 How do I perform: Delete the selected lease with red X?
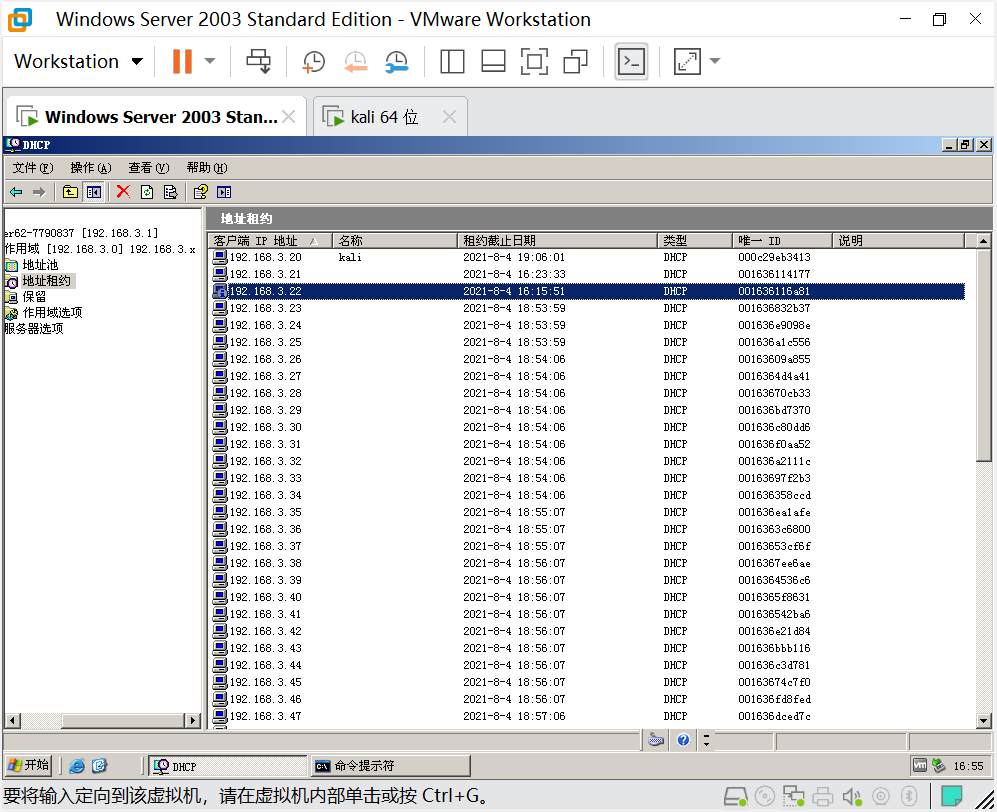coord(123,192)
